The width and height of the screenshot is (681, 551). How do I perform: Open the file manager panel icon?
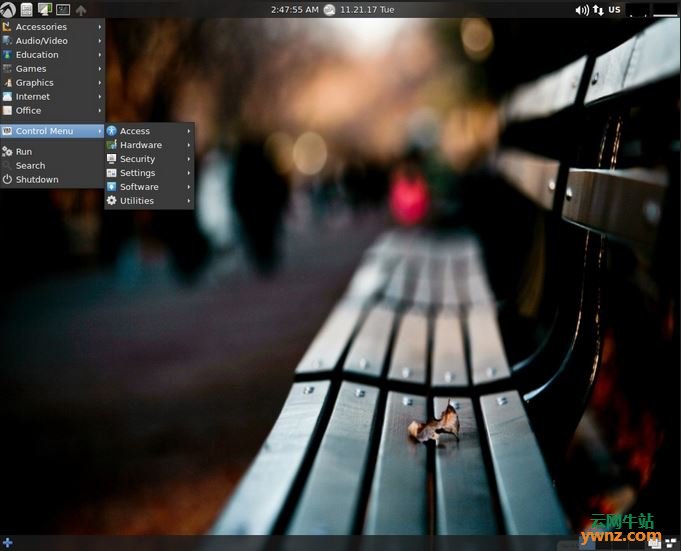26,9
